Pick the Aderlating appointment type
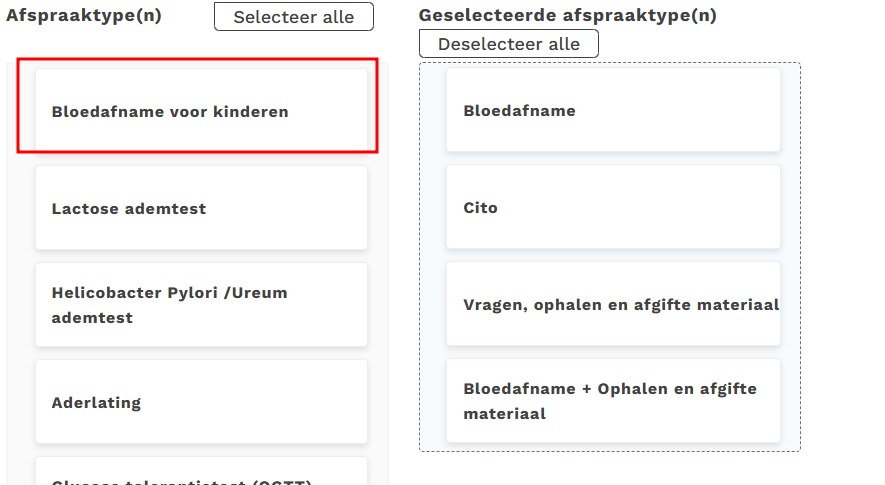Screen dimensions: 885x485 201,402
